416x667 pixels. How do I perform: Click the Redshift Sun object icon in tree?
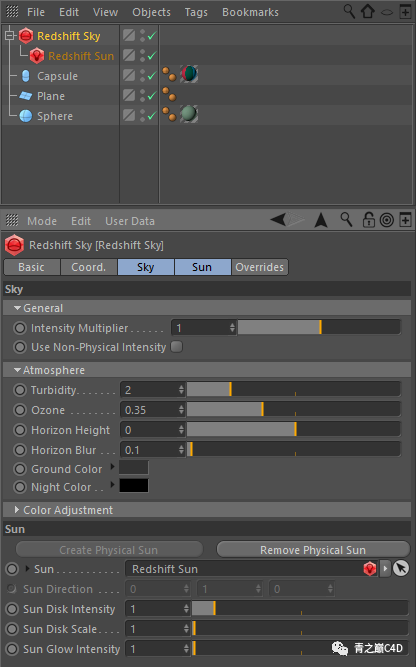click(x=37, y=56)
